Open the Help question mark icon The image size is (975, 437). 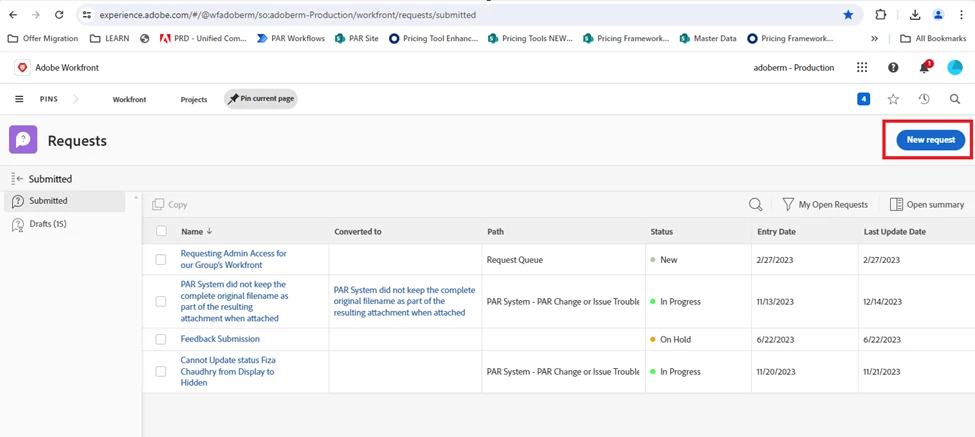893,67
